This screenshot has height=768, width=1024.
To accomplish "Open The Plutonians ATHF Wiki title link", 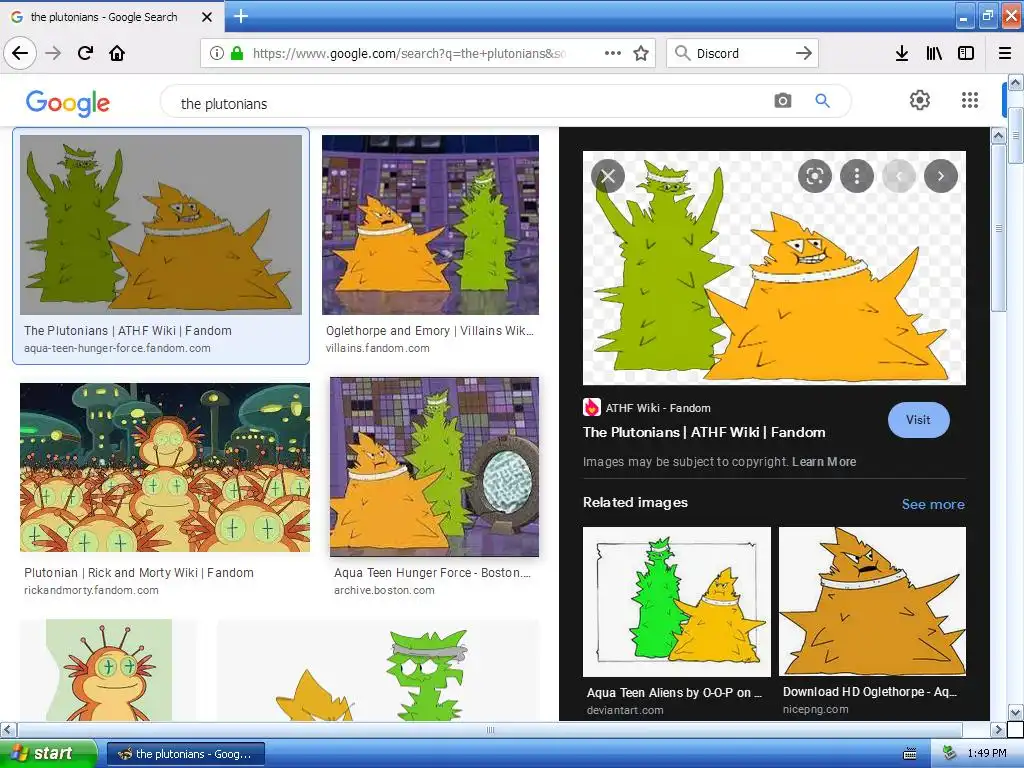I will point(704,432).
